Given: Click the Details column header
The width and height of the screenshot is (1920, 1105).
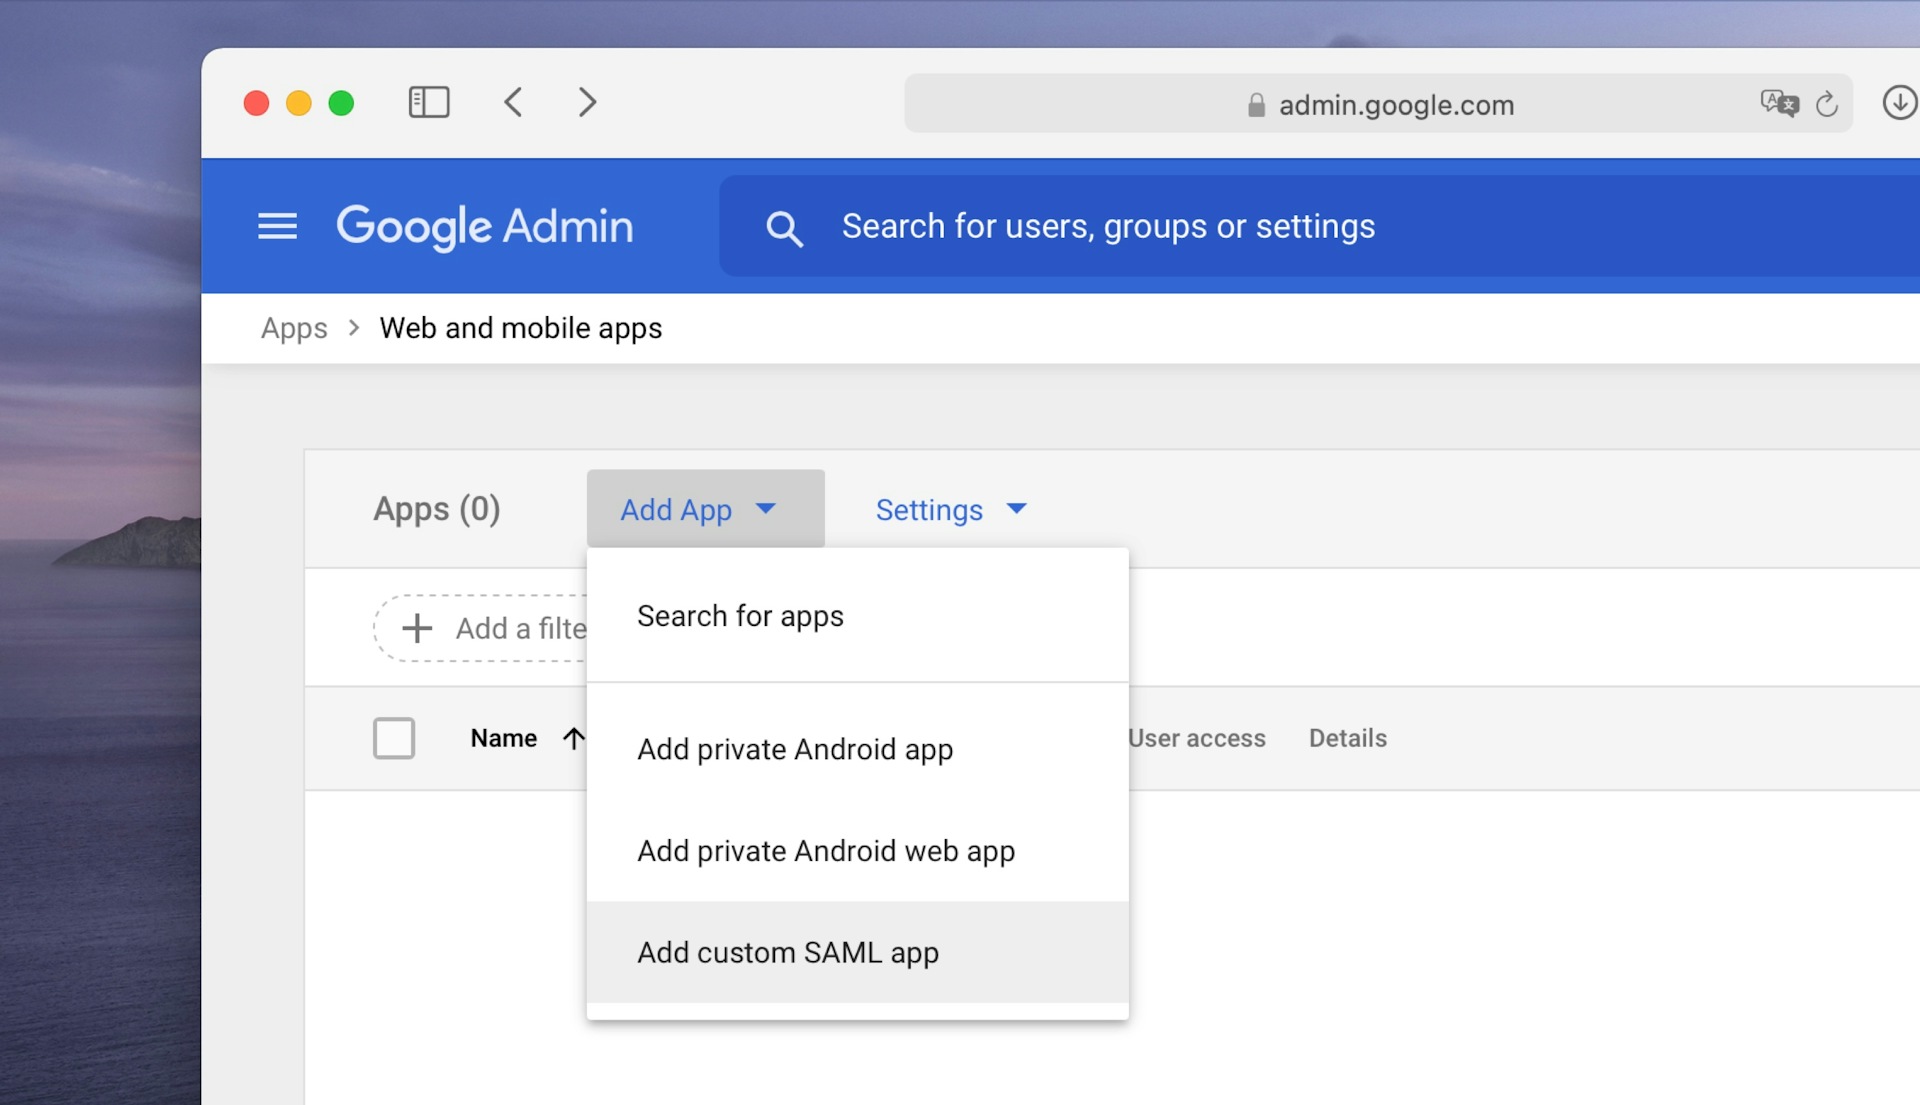Looking at the screenshot, I should click(1348, 738).
